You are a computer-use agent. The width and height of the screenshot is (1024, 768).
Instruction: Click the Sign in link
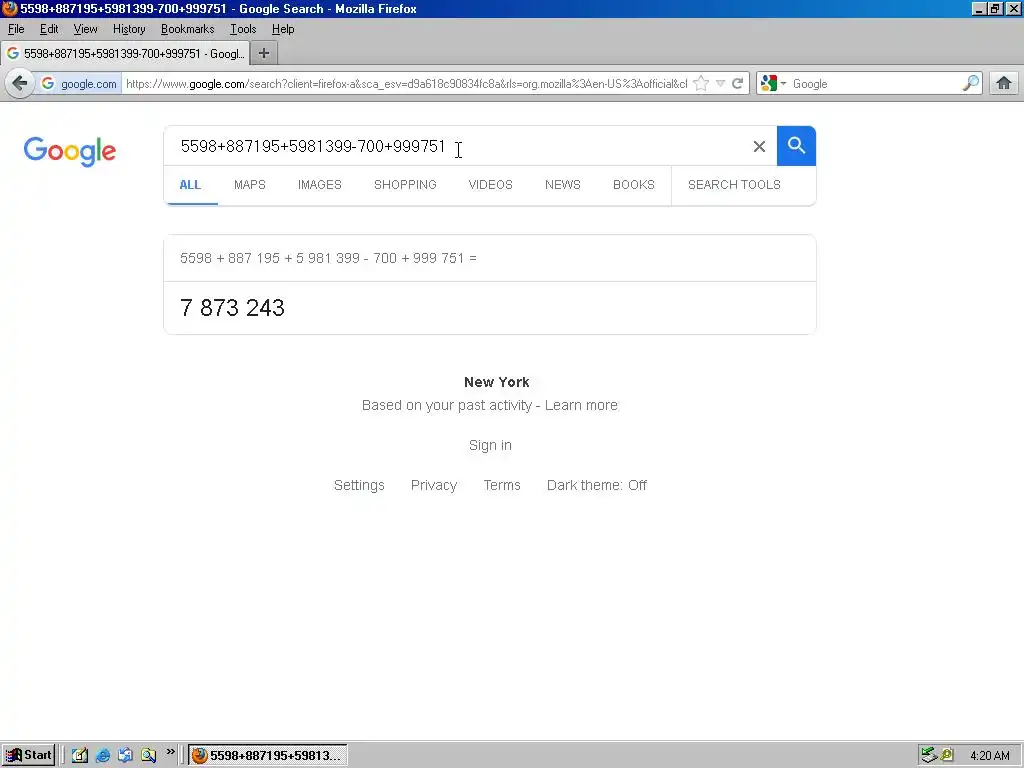(490, 445)
